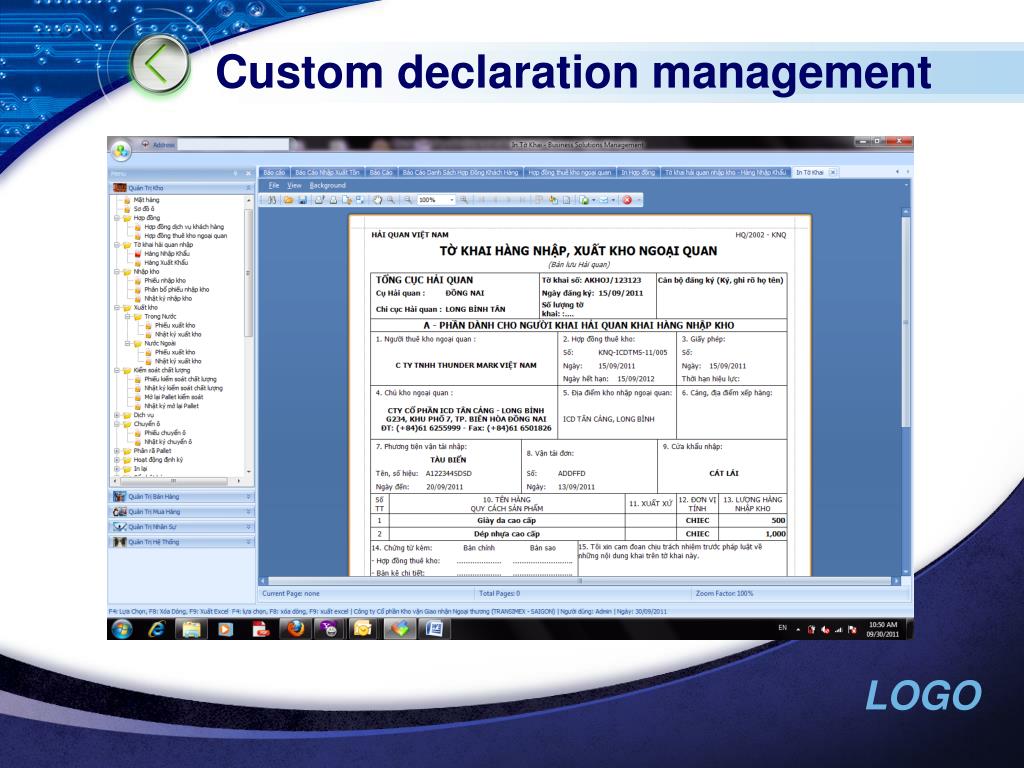
Task: Open Sơ đồ ô in the tree
Action: (x=144, y=209)
